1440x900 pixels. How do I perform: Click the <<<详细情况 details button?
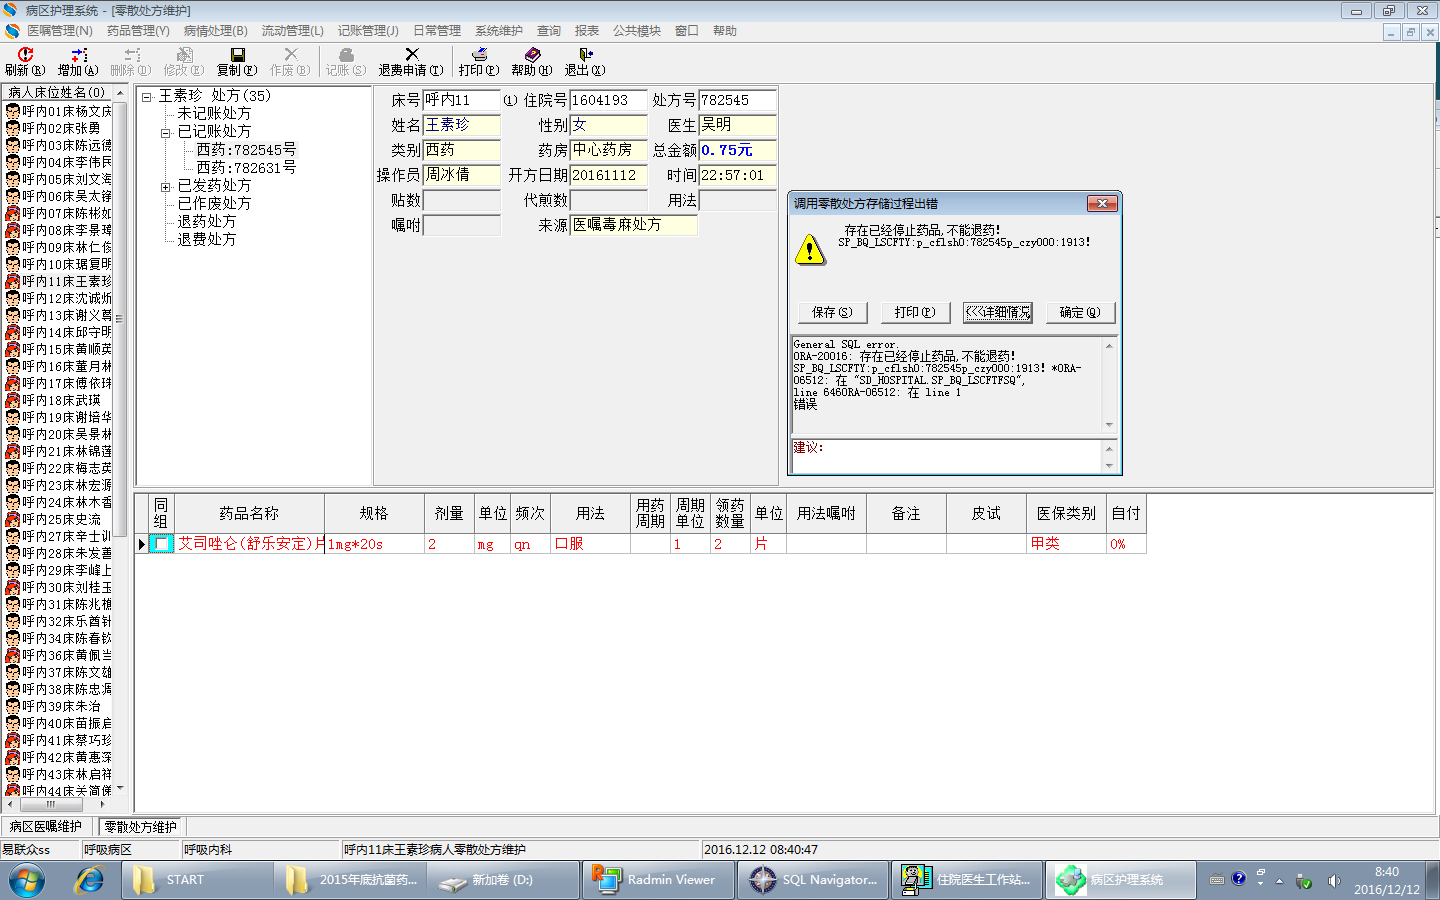tap(998, 312)
